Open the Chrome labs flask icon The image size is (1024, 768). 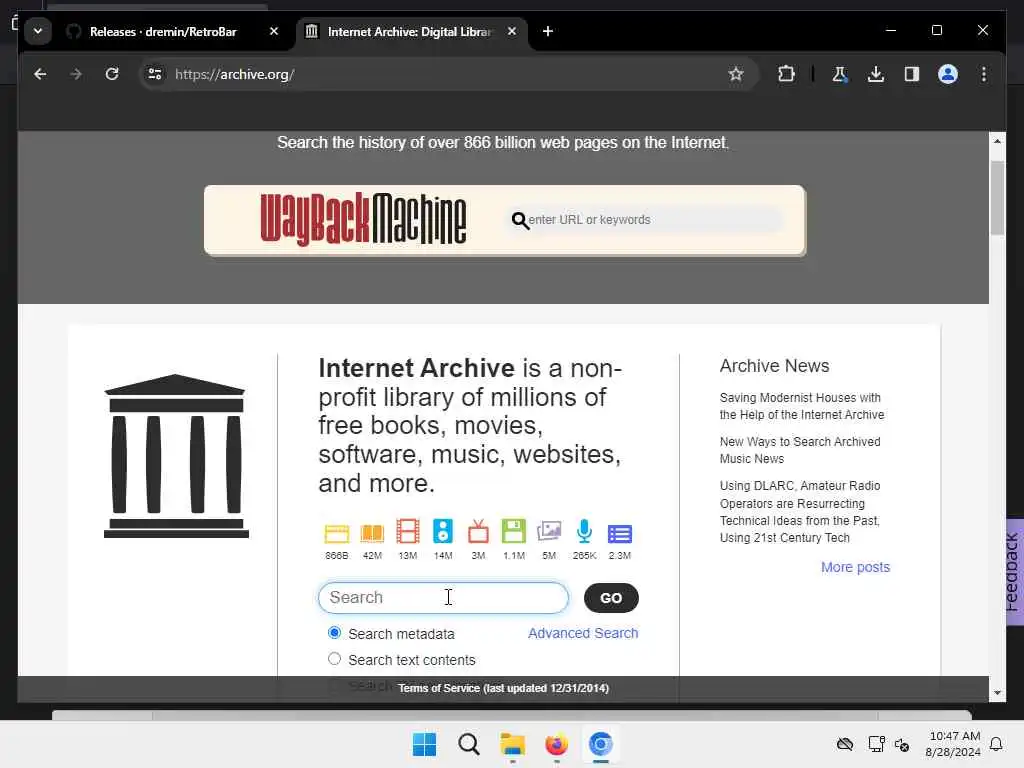[x=840, y=74]
